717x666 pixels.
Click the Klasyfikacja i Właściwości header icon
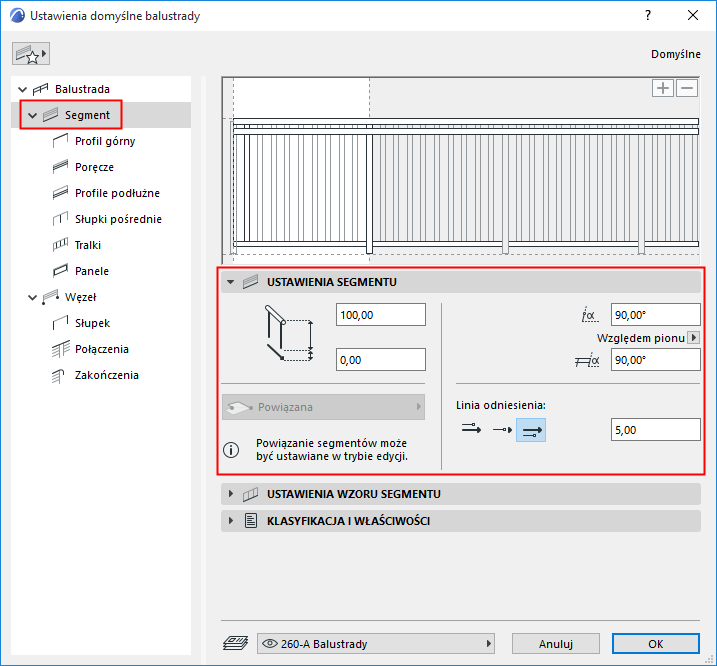tap(251, 521)
